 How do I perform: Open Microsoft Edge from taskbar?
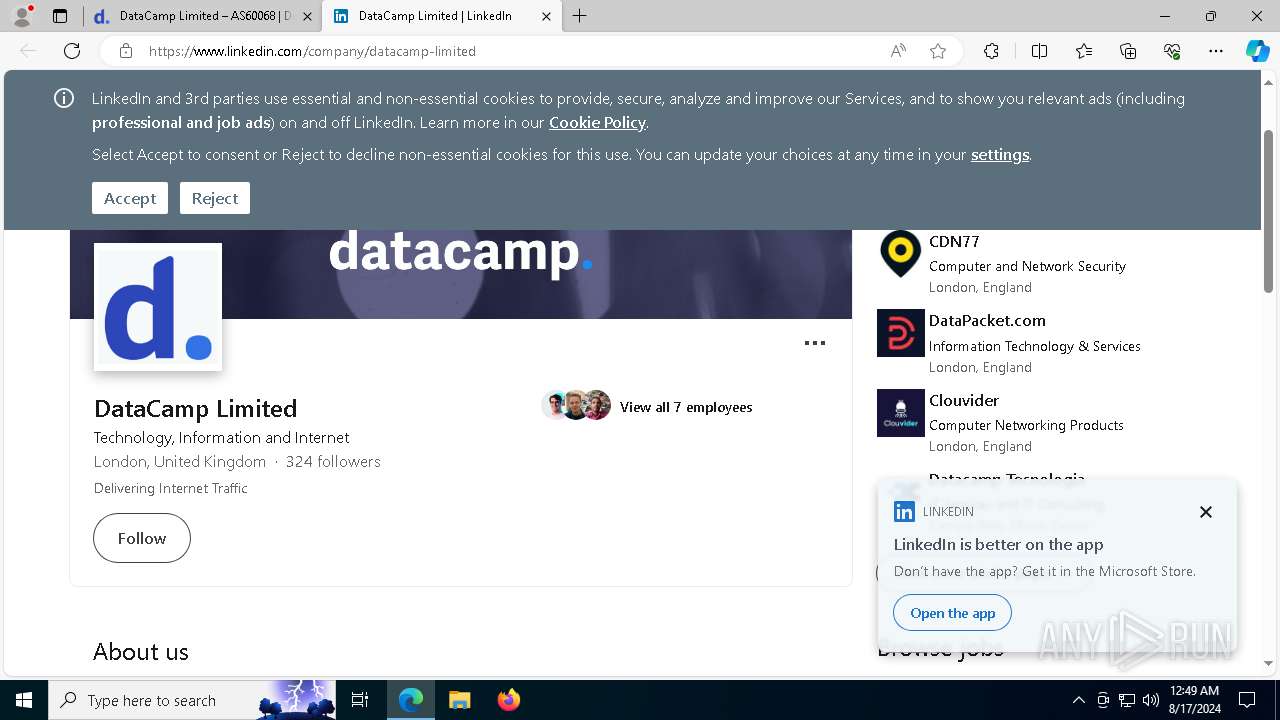[411, 700]
